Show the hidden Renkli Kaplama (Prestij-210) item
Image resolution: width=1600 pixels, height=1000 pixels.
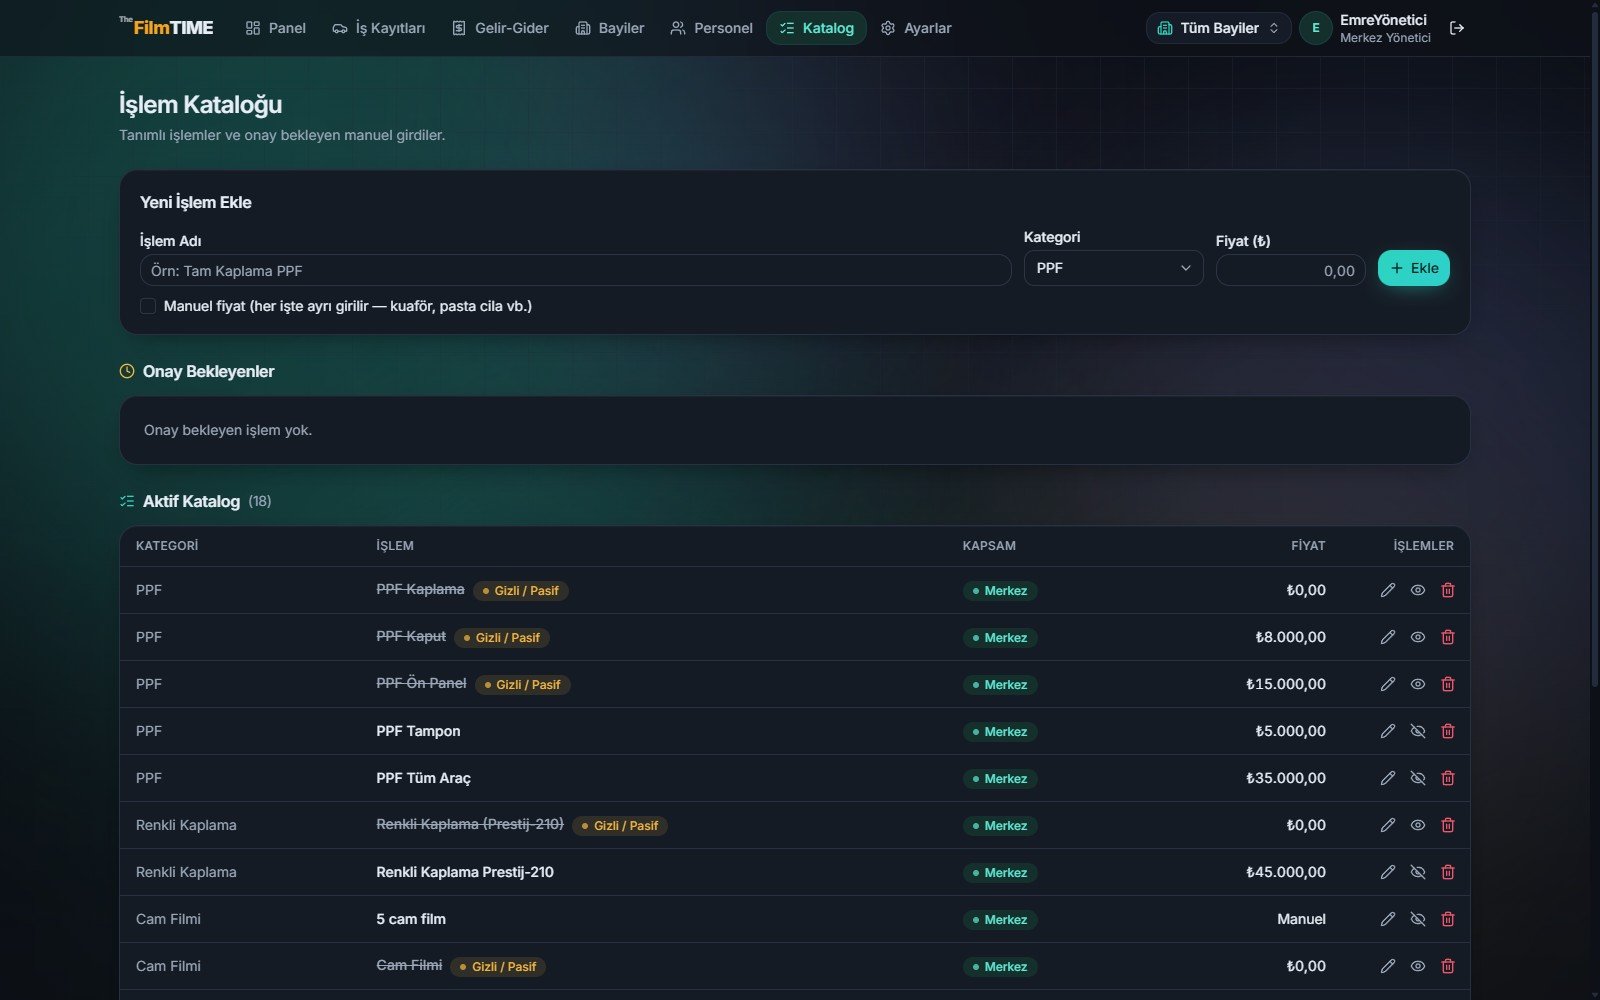tap(1417, 825)
